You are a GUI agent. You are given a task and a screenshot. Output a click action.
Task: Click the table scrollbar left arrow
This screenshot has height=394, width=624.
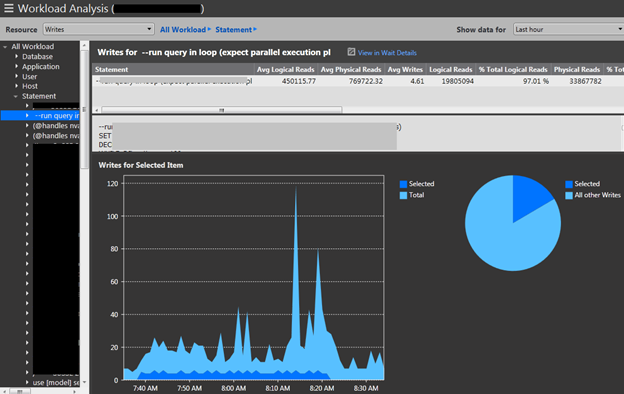97,110
